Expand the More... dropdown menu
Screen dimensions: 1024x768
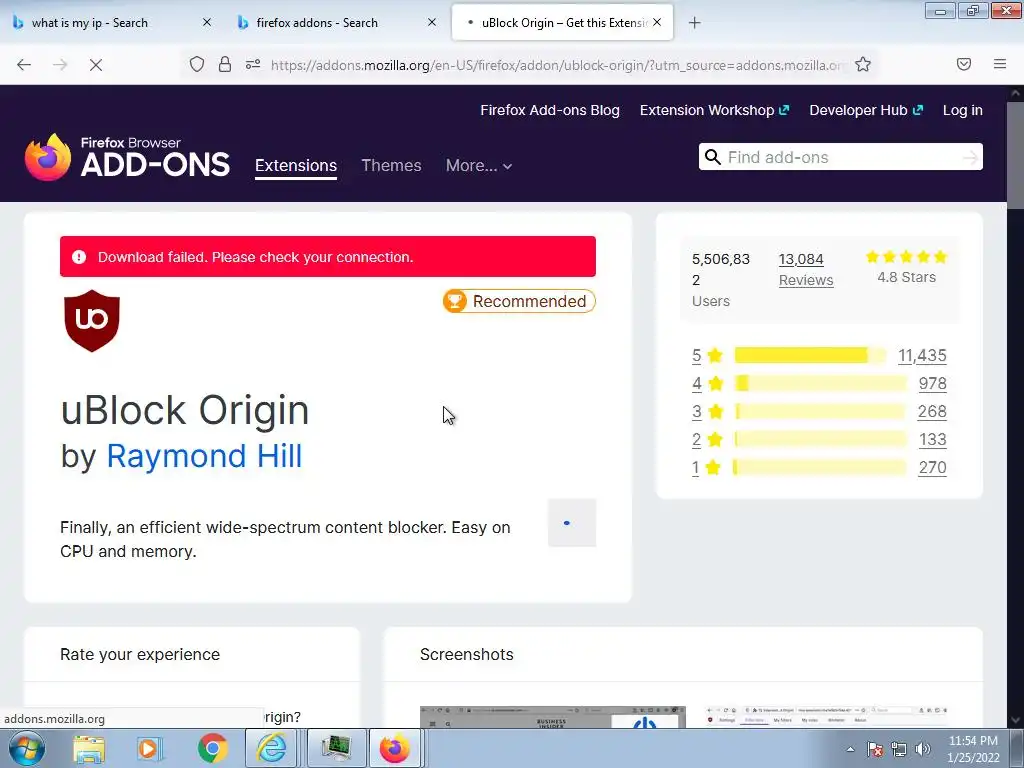click(x=479, y=166)
